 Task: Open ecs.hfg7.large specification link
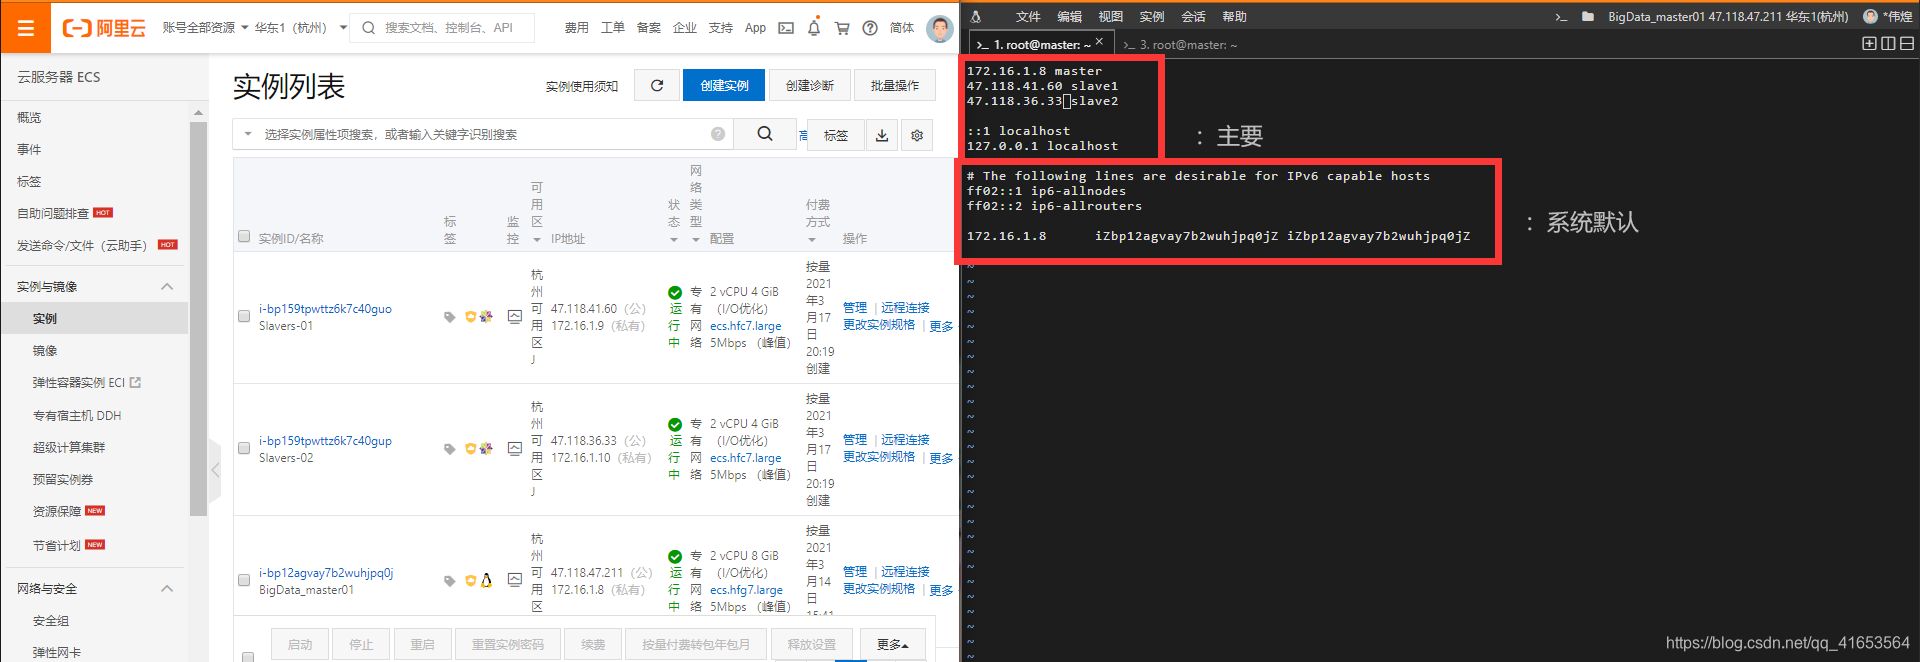click(x=746, y=590)
